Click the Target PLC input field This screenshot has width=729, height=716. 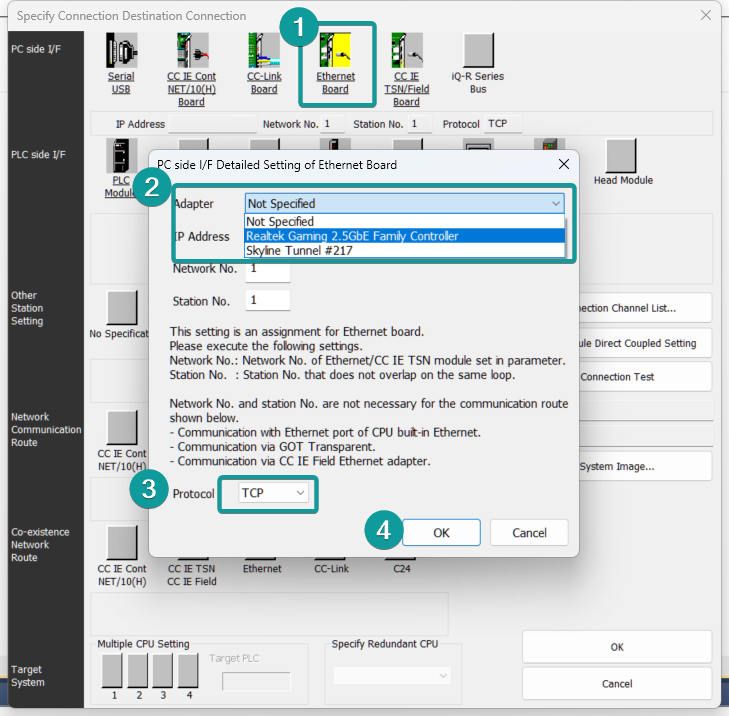(256, 682)
